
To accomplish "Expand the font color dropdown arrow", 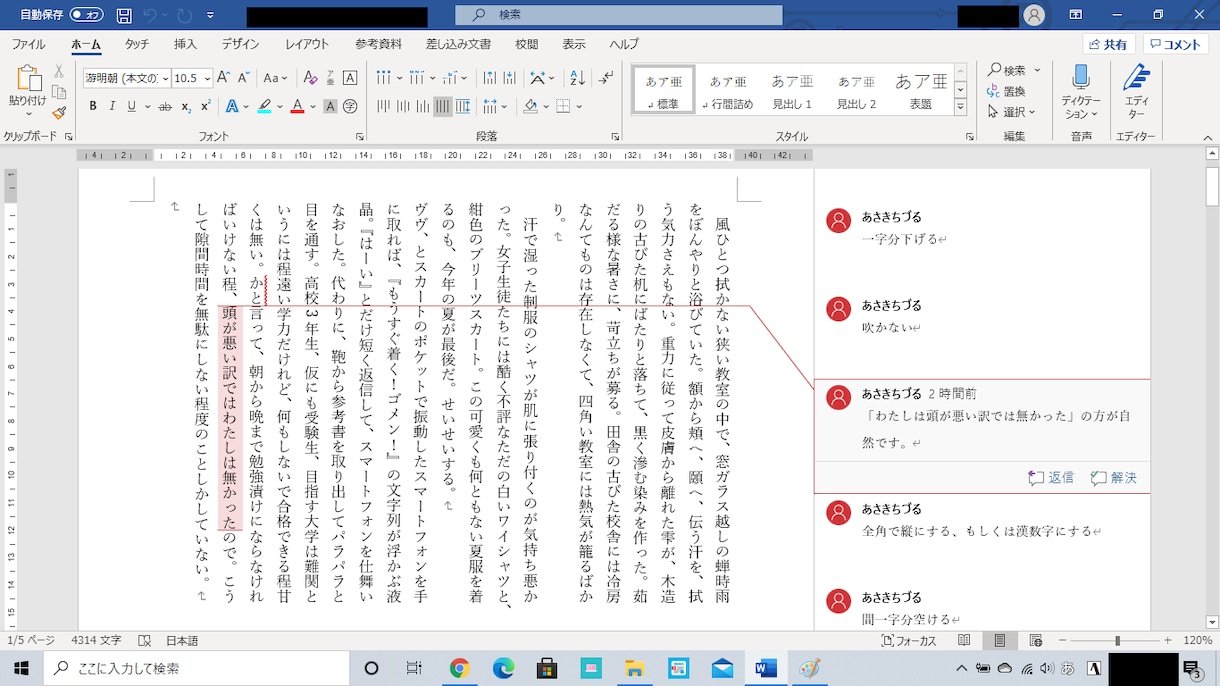I will point(313,106).
